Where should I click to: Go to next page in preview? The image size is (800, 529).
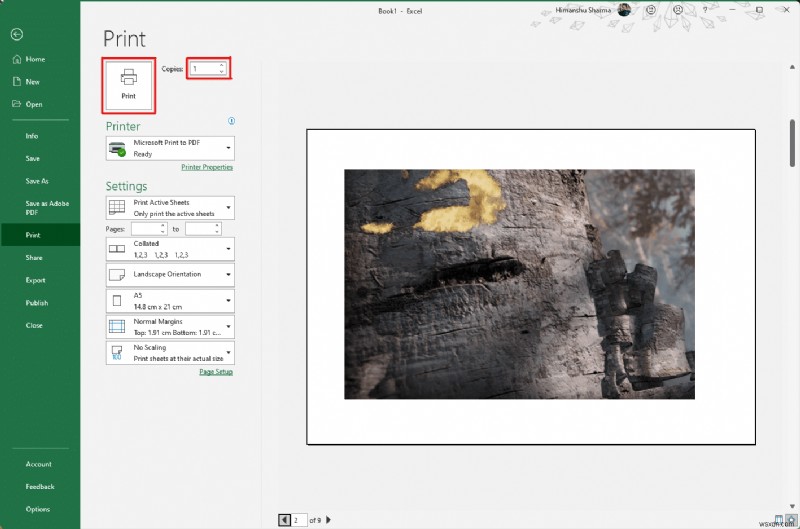329,519
